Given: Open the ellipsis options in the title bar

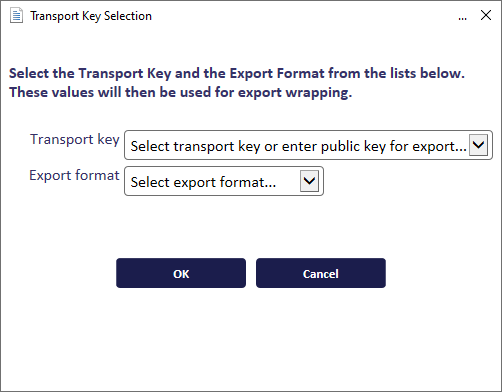Looking at the screenshot, I should [x=462, y=17].
